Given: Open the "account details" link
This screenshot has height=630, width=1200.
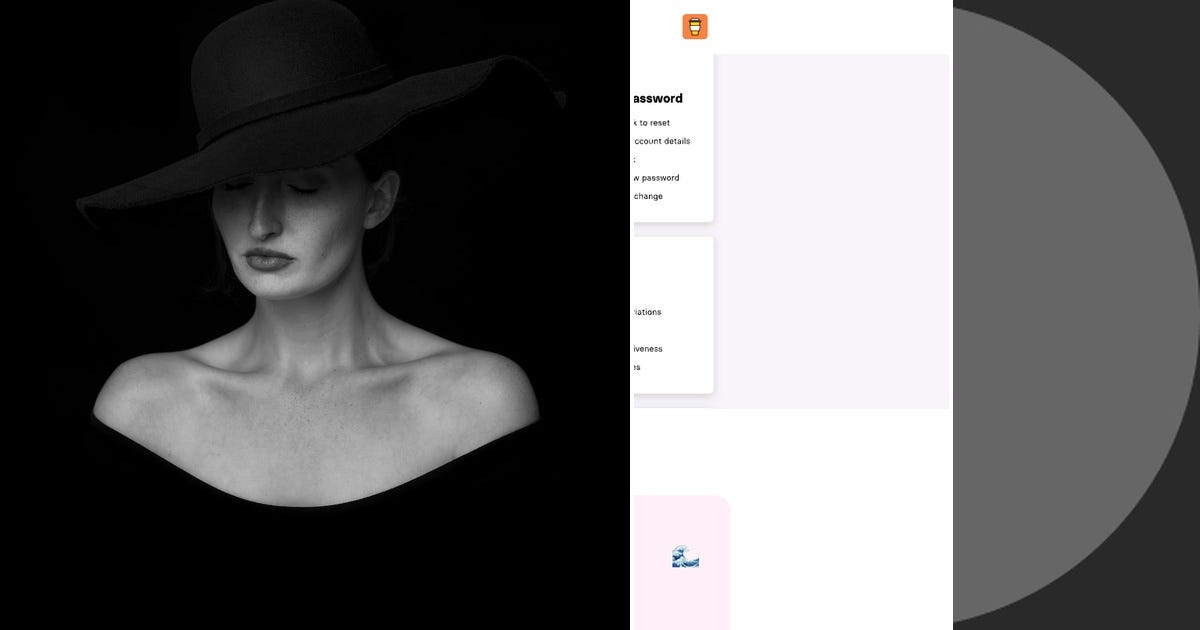Looking at the screenshot, I should pos(660,141).
